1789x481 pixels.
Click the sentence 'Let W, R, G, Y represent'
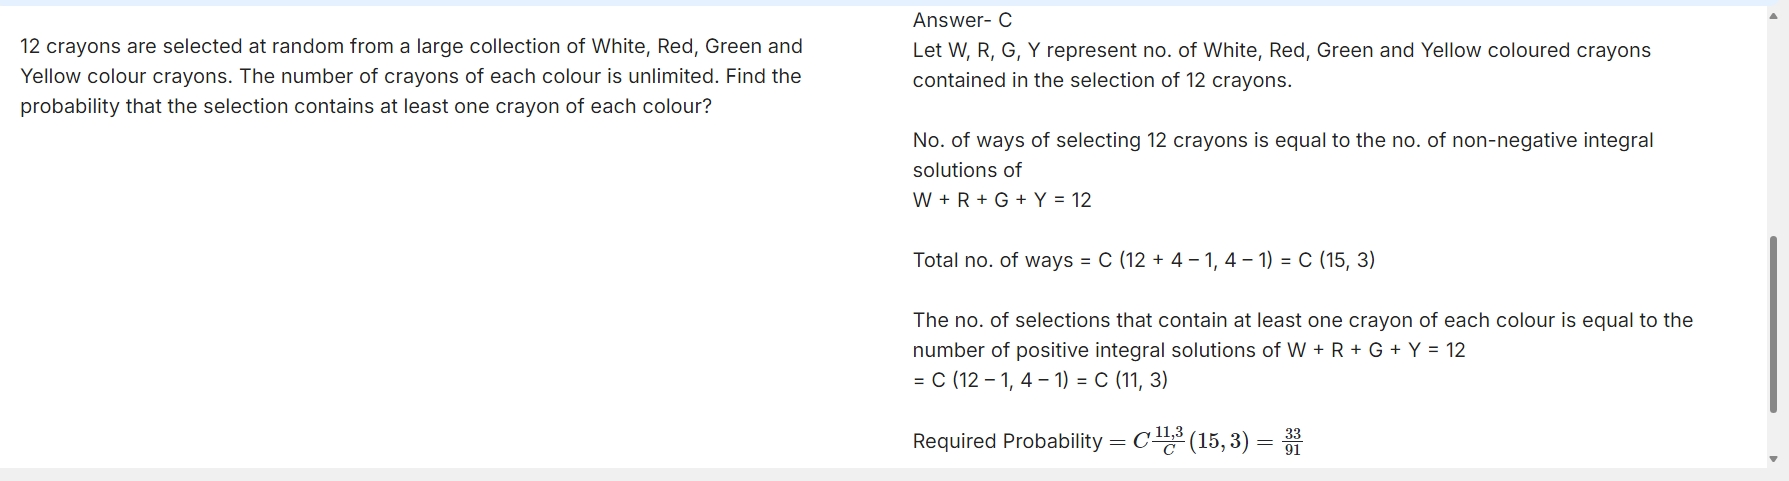tap(1281, 50)
